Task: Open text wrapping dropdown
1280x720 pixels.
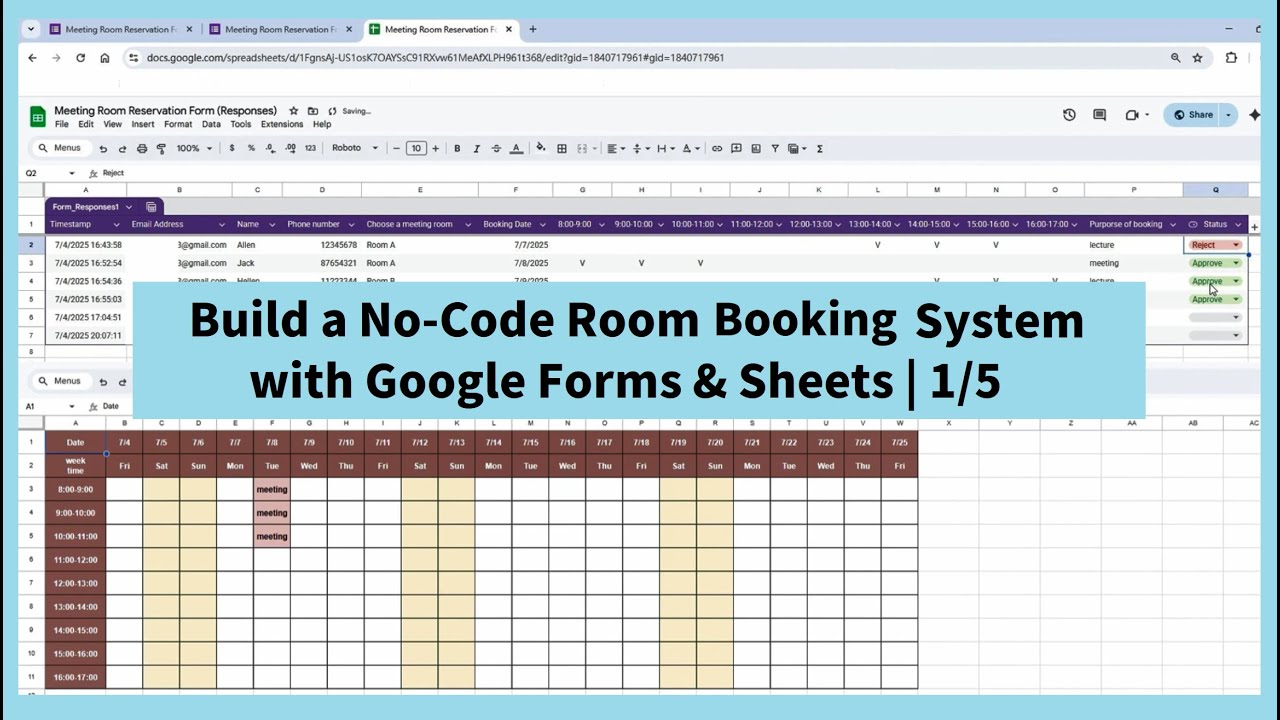Action: tap(666, 148)
